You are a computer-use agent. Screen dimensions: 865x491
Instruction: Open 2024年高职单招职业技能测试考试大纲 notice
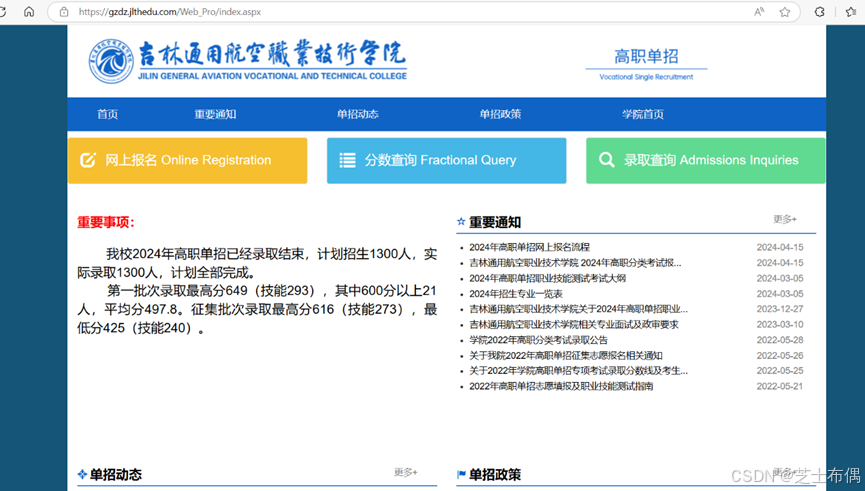pyautogui.click(x=547, y=278)
